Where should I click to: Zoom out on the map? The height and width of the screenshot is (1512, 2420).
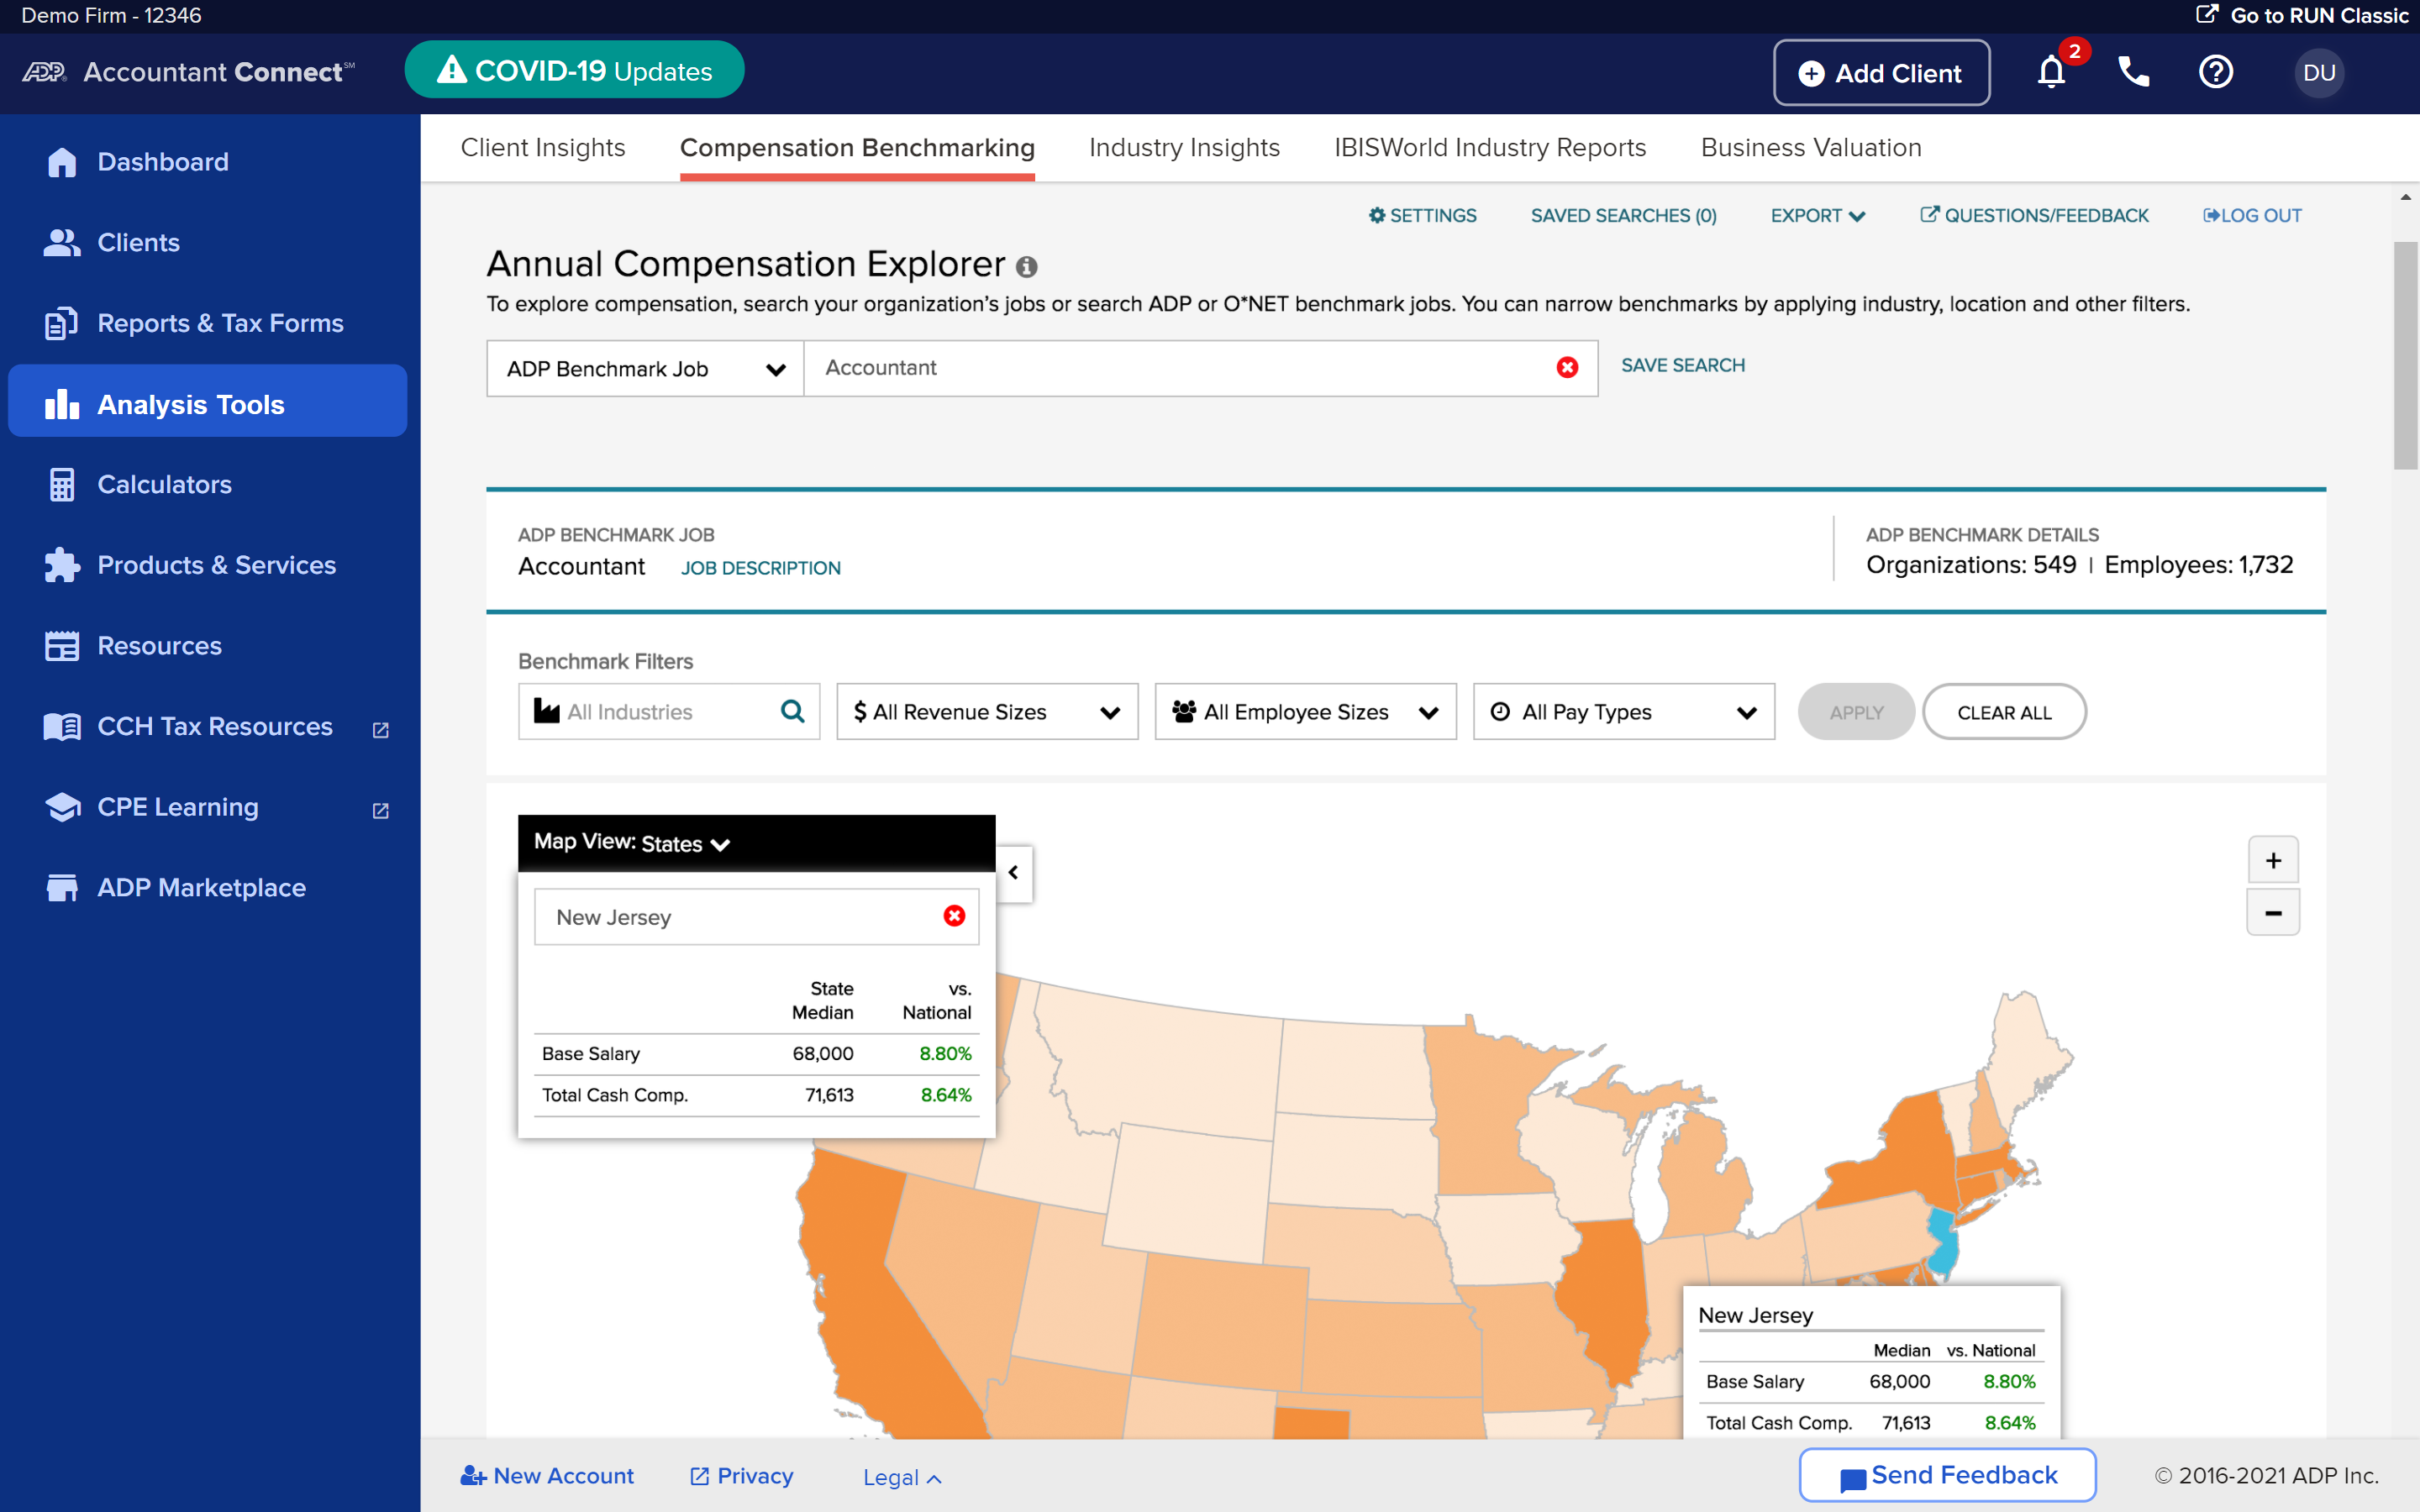(x=2272, y=913)
